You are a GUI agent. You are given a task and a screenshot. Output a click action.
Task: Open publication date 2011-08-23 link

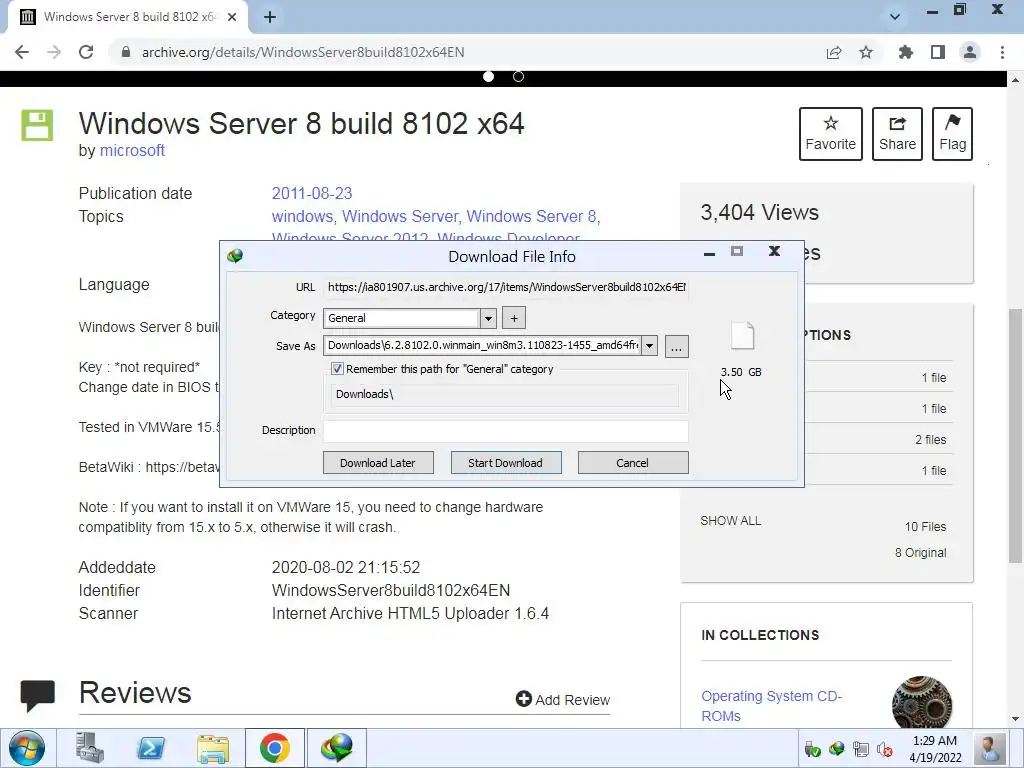[312, 193]
